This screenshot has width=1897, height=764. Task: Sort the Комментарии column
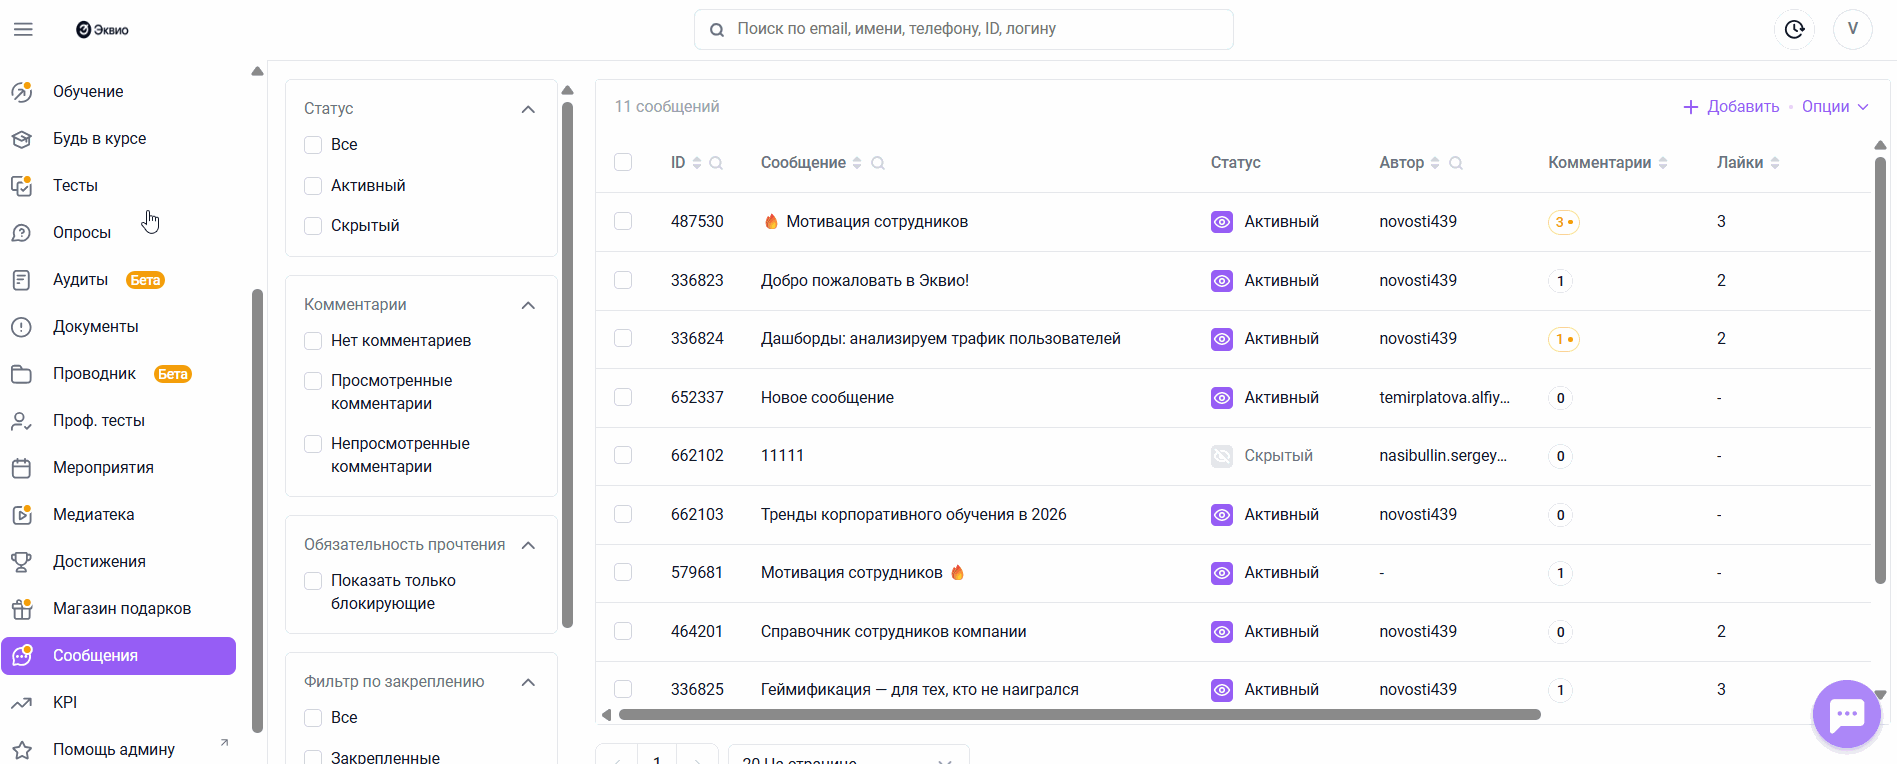1663,163
